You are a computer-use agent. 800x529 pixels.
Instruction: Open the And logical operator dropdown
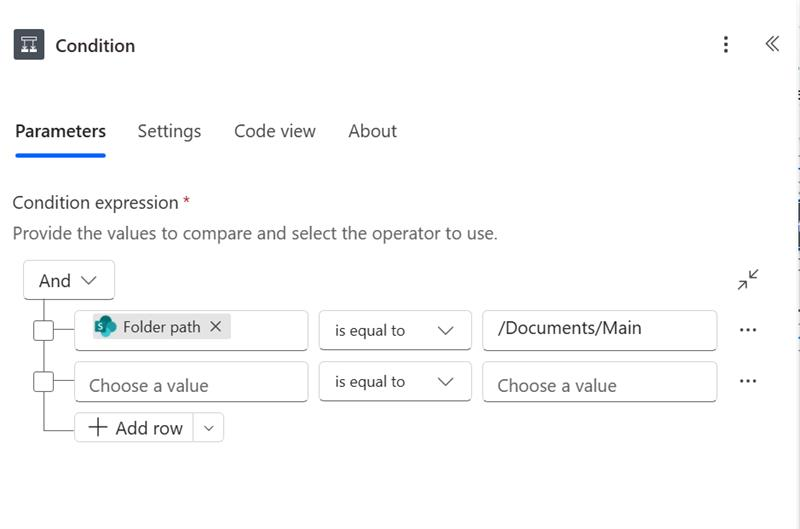pyautogui.click(x=69, y=281)
